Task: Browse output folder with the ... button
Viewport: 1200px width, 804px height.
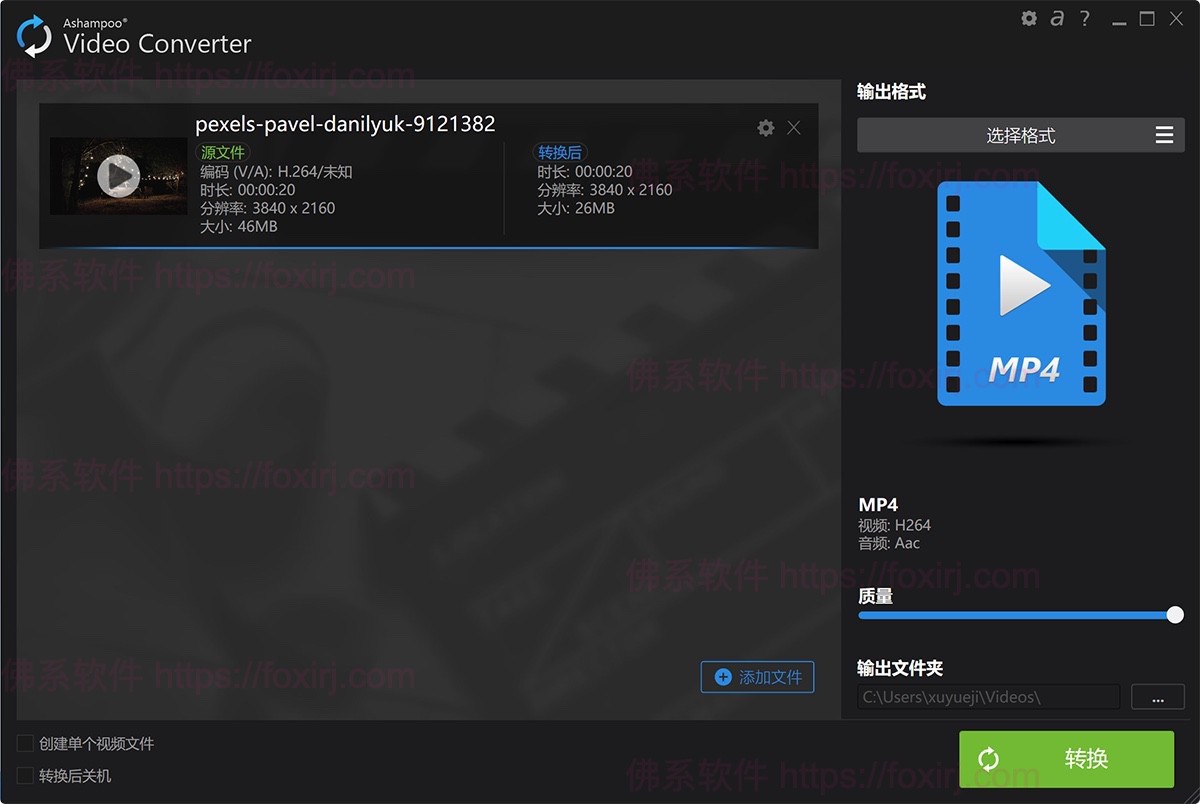Action: coord(1157,697)
